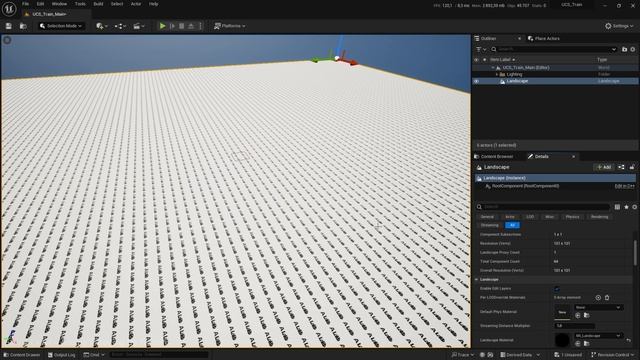Toggle the Details panel lock icon
This screenshot has width=640, height=360.
point(632,167)
